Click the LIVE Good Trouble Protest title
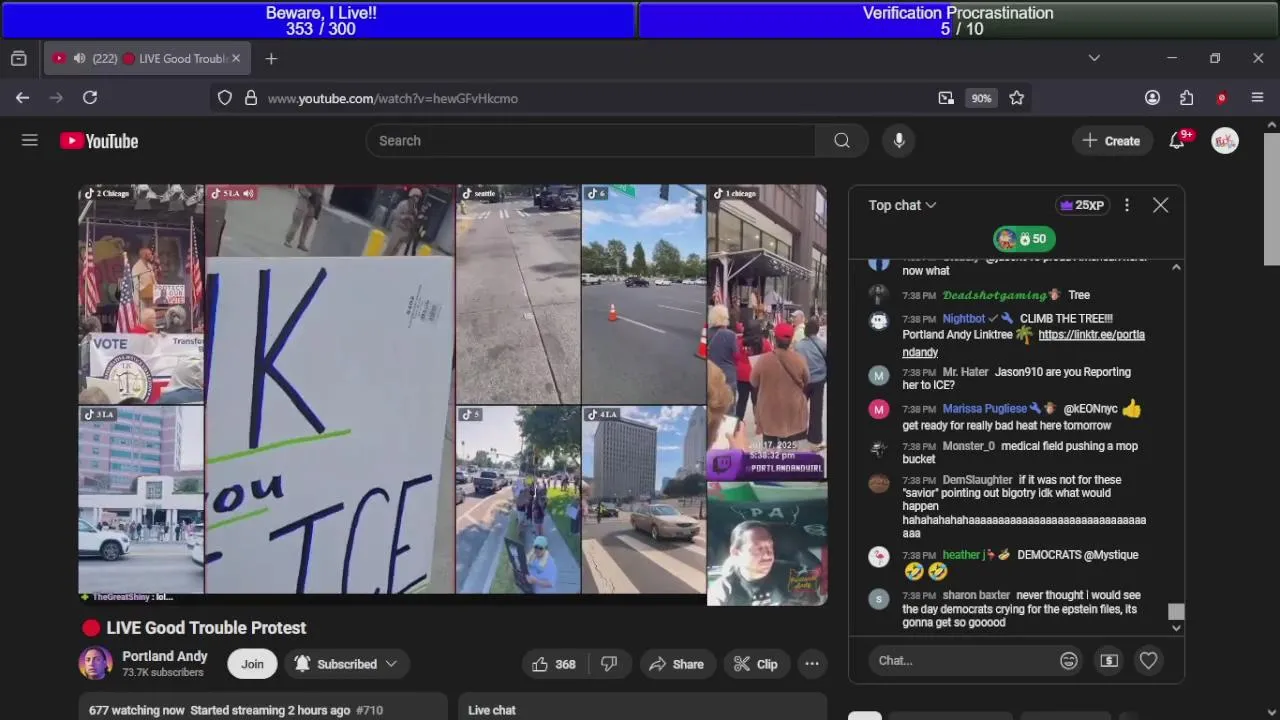The image size is (1280, 720). (x=206, y=628)
